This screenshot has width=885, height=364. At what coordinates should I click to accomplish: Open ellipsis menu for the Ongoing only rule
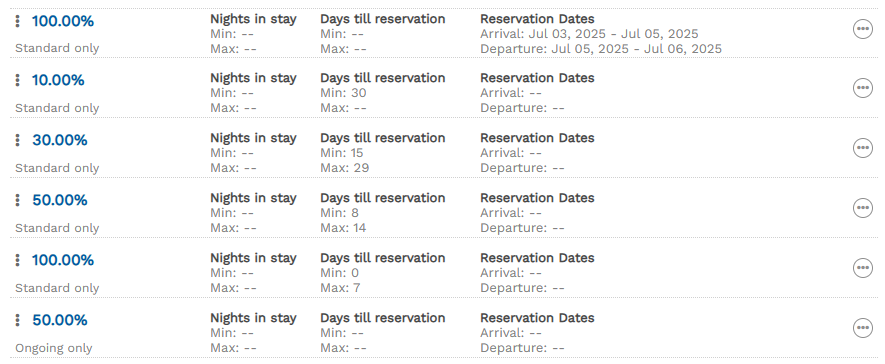[862, 327]
